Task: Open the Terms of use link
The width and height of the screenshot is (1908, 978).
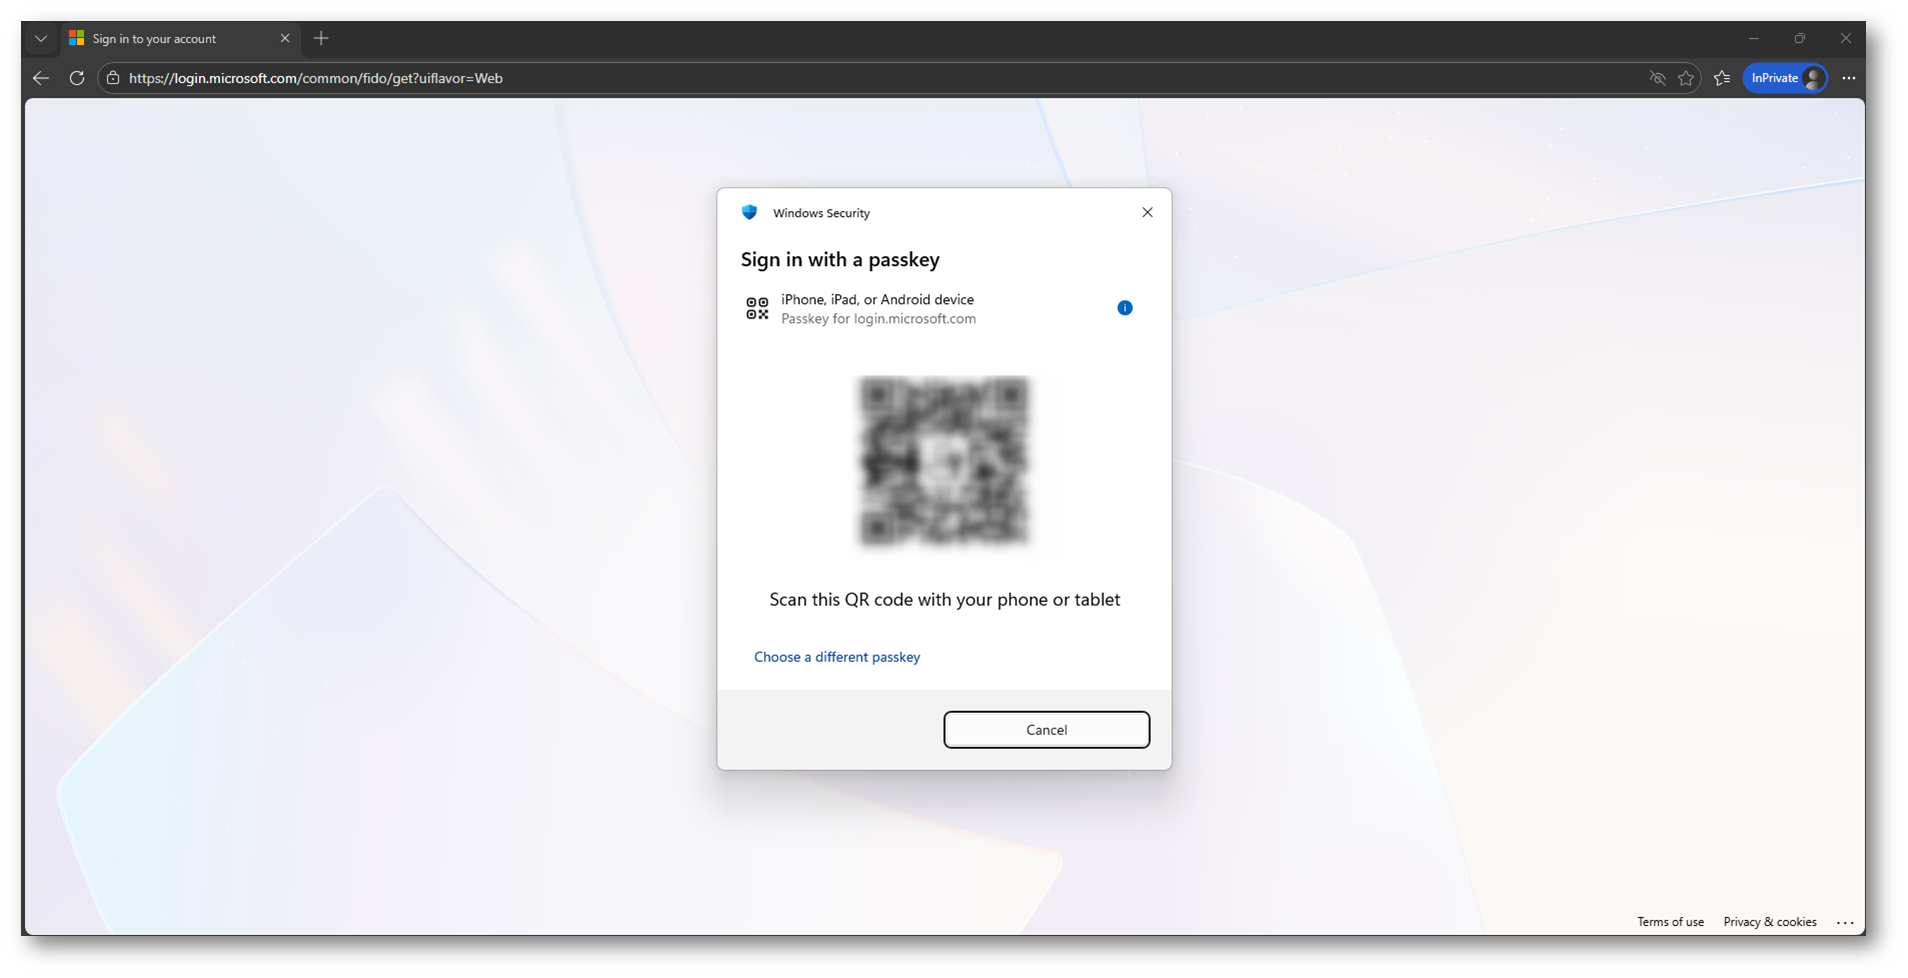Action: (x=1670, y=922)
